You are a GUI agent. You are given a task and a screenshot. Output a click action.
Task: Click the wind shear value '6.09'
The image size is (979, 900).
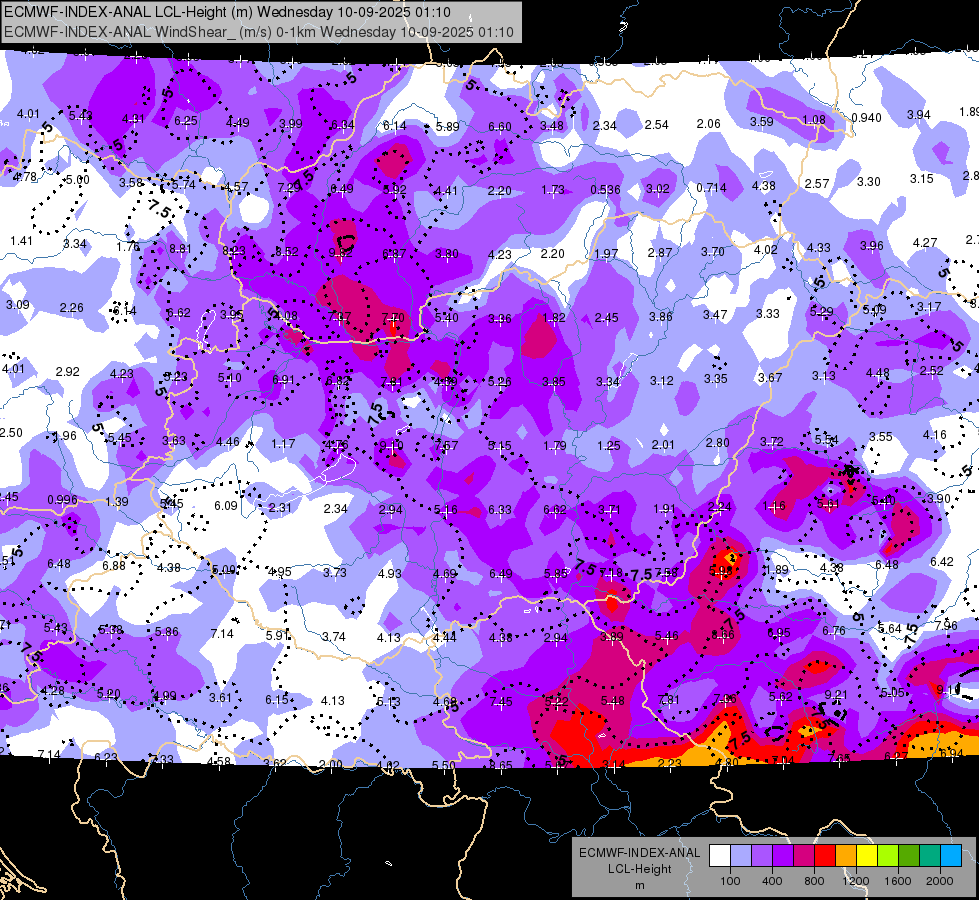pos(226,506)
